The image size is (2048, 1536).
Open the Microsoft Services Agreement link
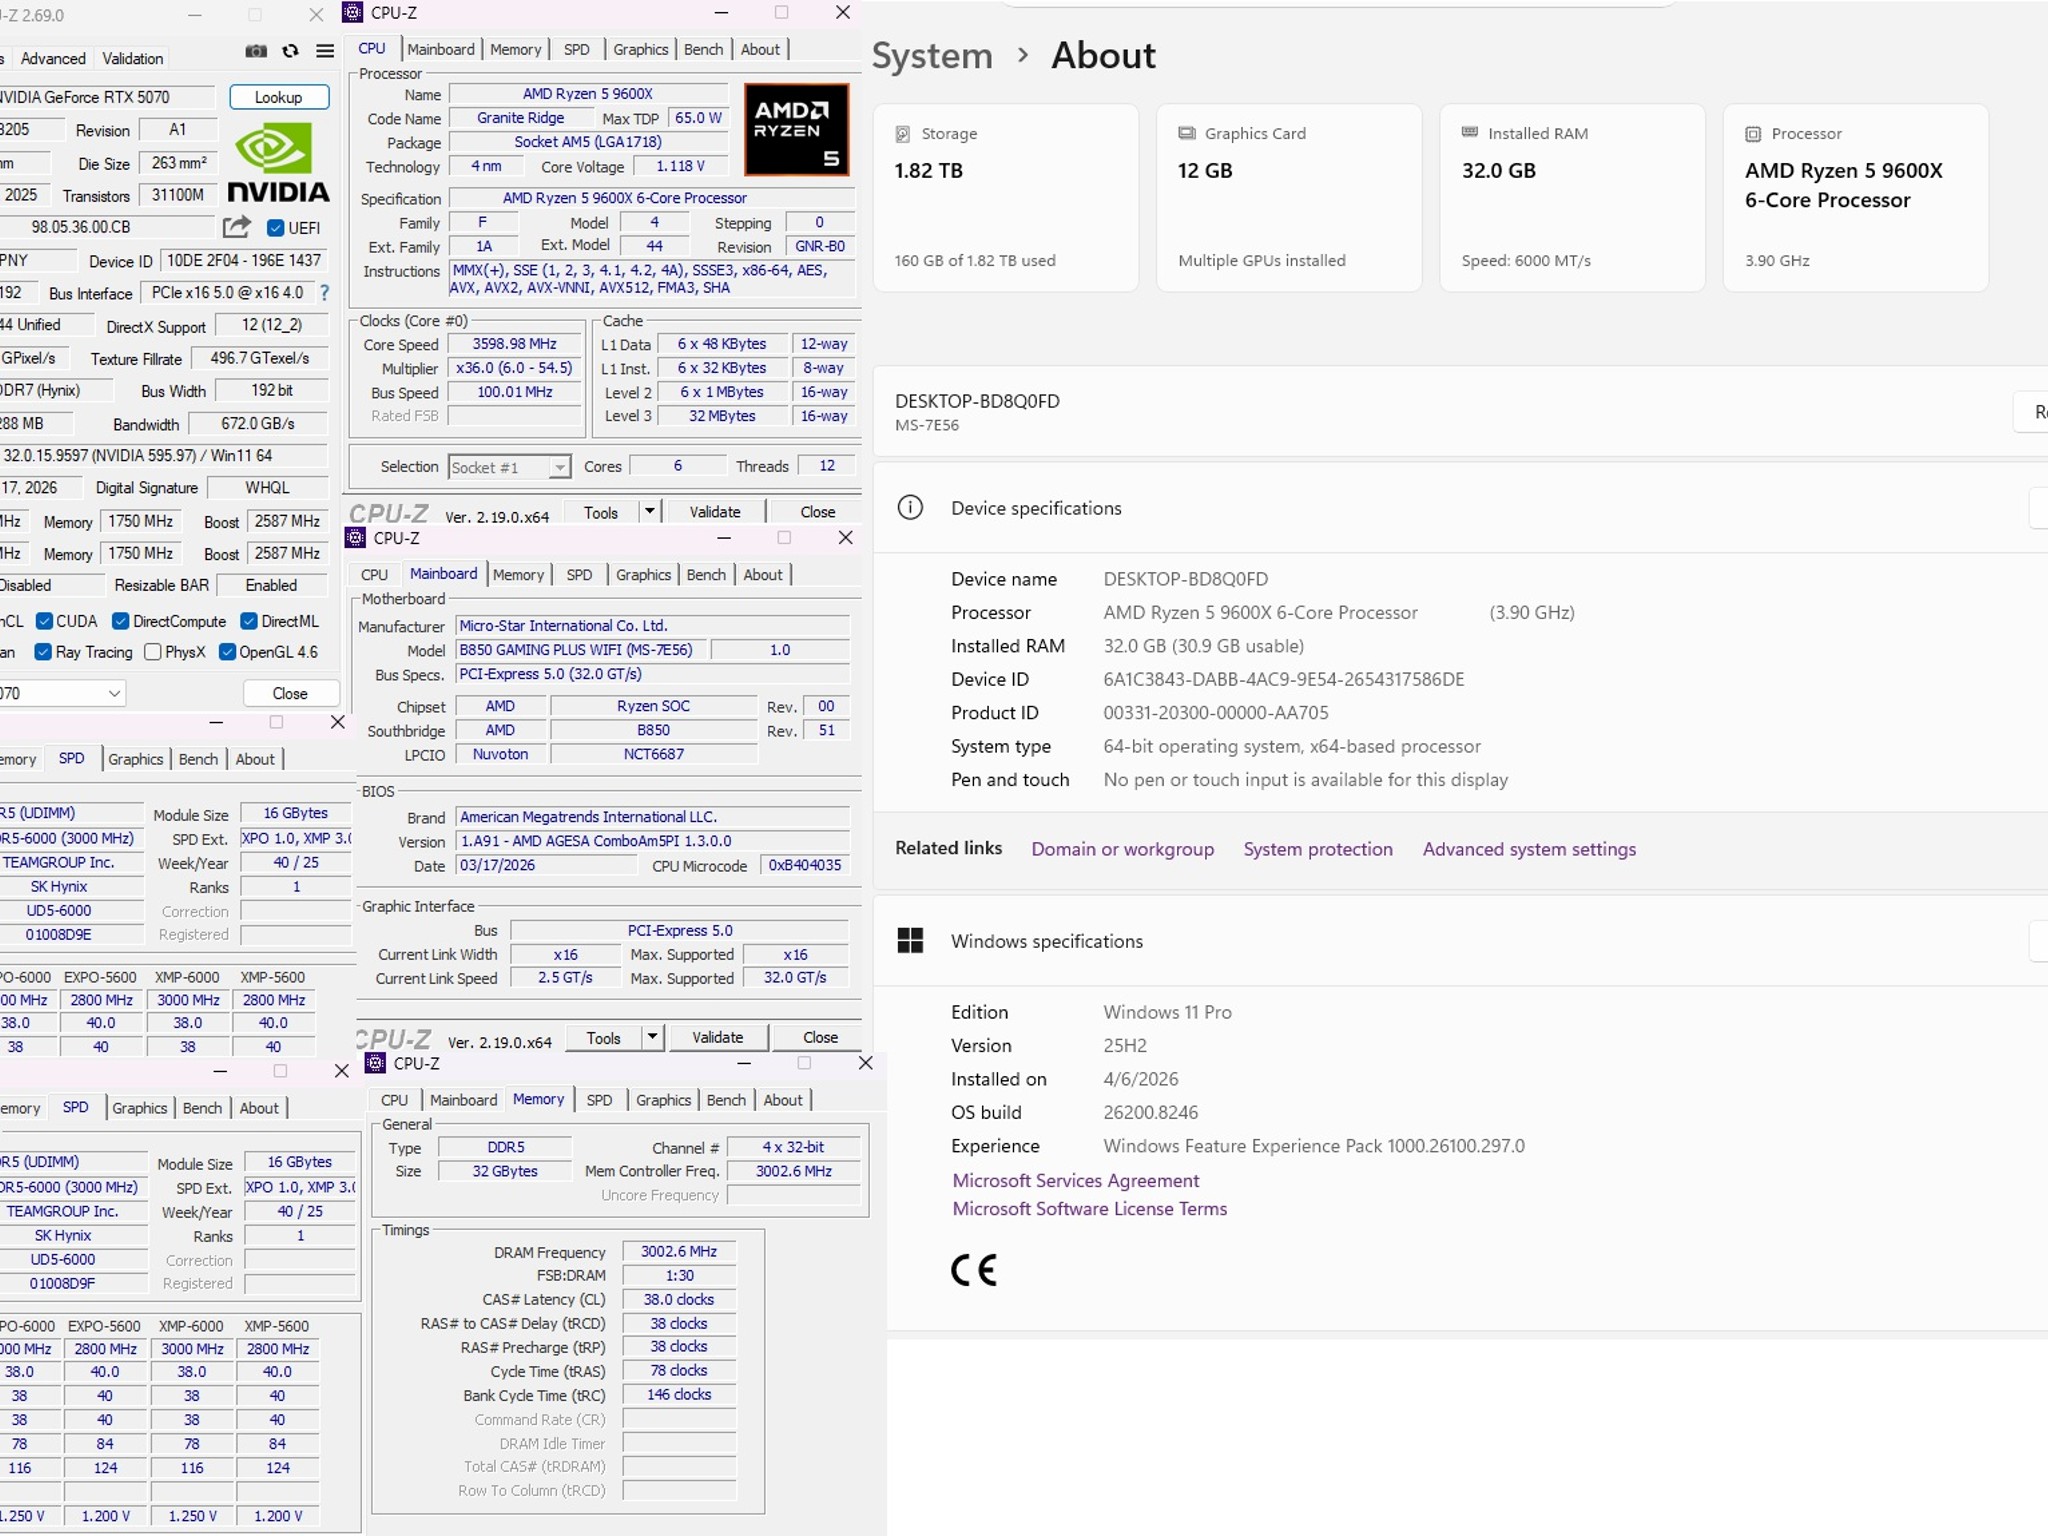coord(1075,1181)
